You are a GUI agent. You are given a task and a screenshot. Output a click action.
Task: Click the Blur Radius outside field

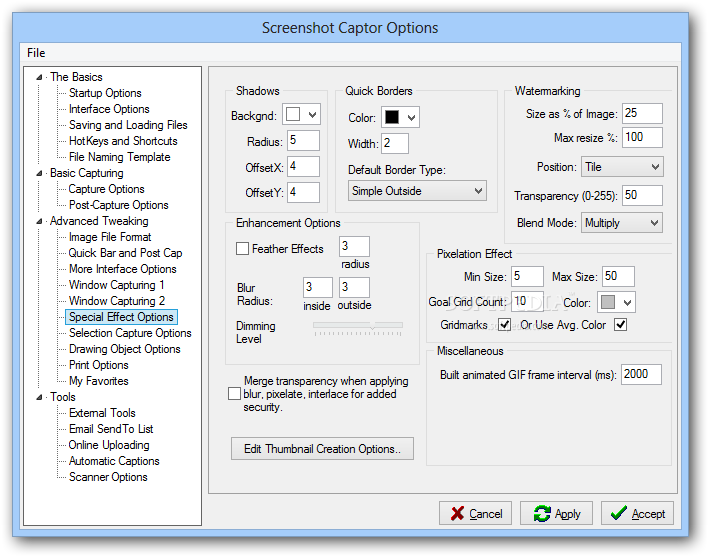point(354,288)
